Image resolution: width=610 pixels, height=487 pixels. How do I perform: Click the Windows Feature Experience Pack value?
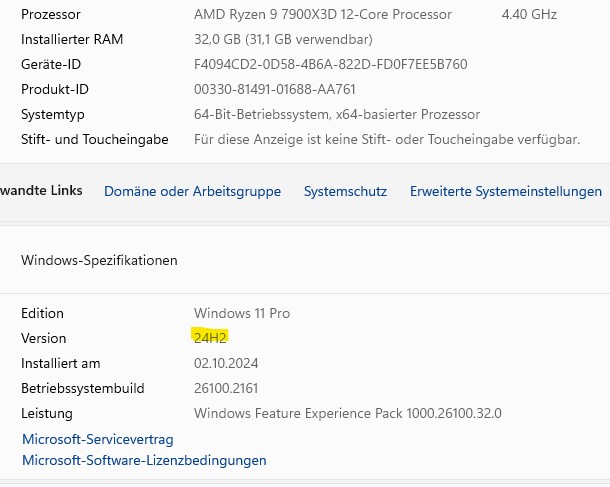[x=347, y=413]
